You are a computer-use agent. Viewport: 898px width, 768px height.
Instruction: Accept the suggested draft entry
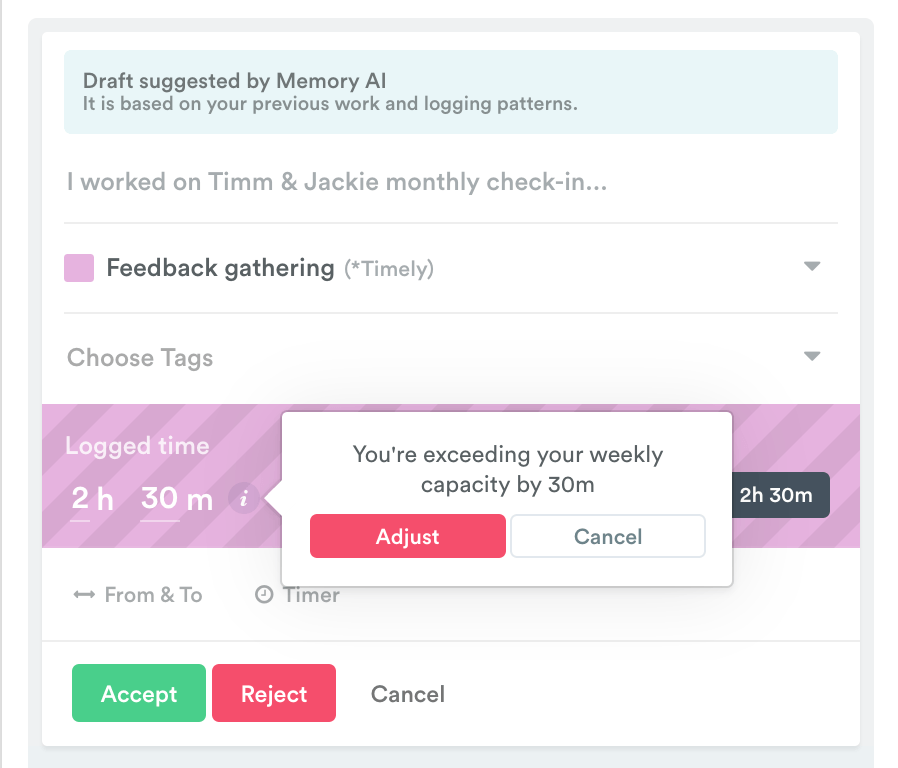(x=139, y=693)
